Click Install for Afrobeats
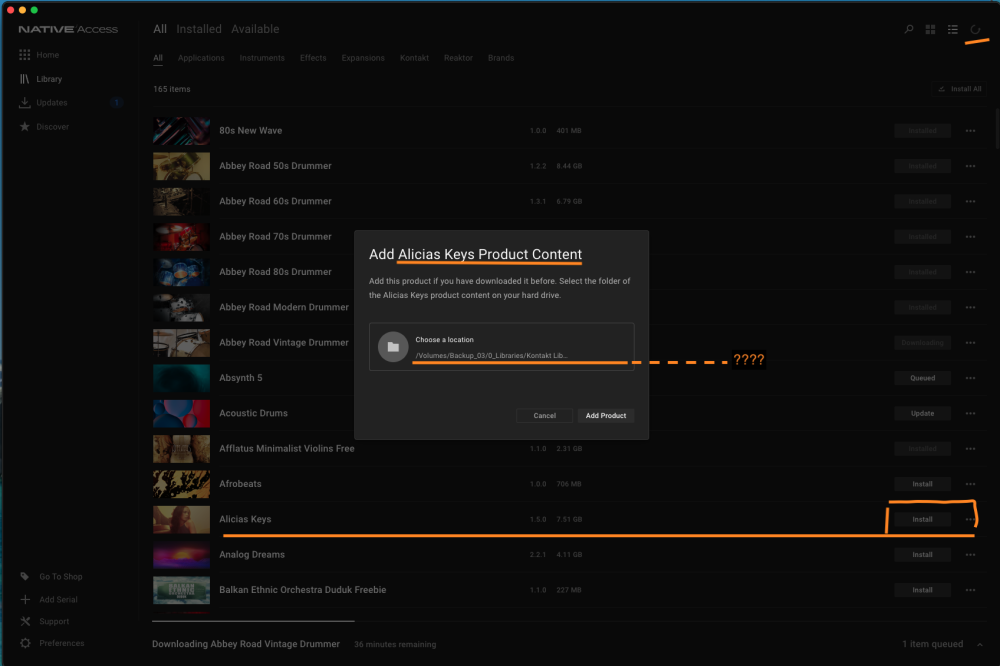1000x666 pixels. pyautogui.click(x=922, y=484)
